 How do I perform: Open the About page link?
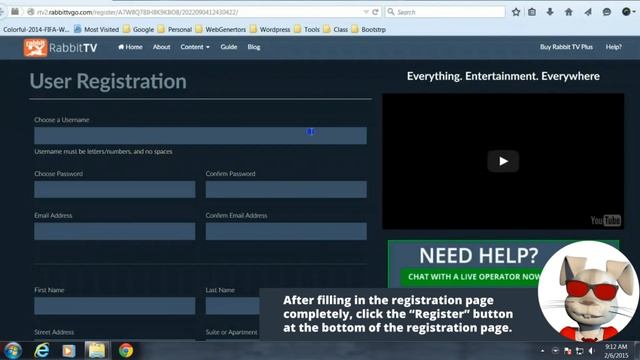pyautogui.click(x=162, y=47)
